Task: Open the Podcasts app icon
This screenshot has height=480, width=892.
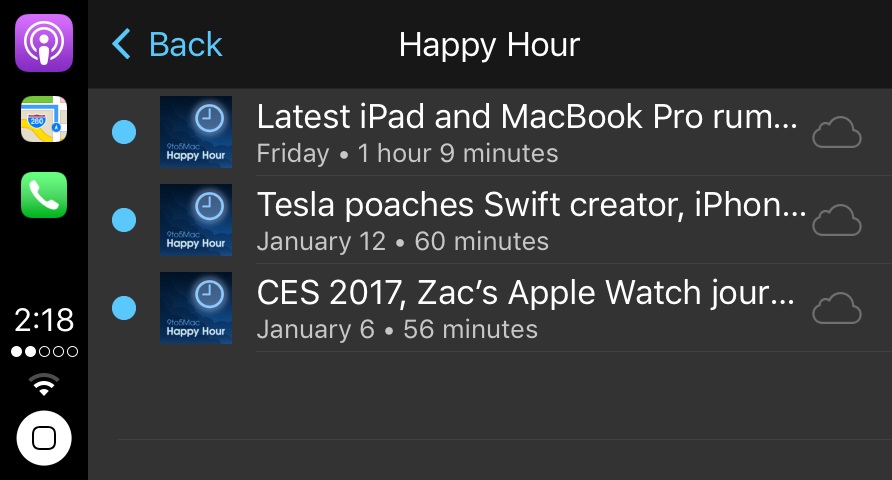Action: pos(44,43)
